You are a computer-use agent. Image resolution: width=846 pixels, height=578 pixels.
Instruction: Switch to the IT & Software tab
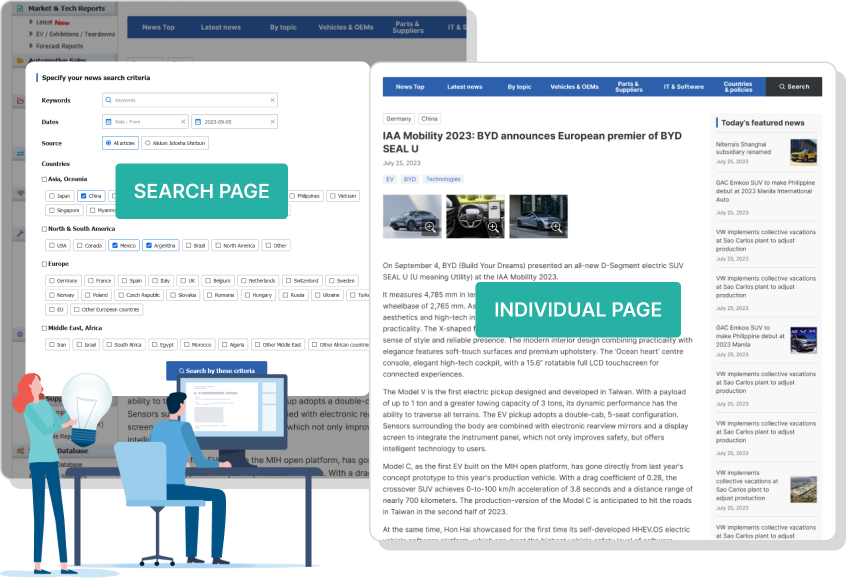[684, 87]
